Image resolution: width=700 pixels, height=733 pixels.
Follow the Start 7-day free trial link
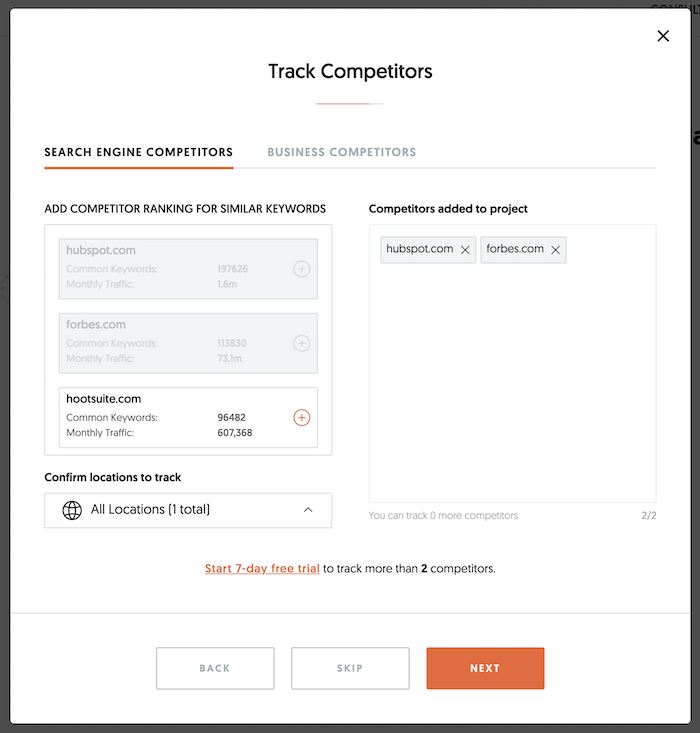(x=262, y=569)
